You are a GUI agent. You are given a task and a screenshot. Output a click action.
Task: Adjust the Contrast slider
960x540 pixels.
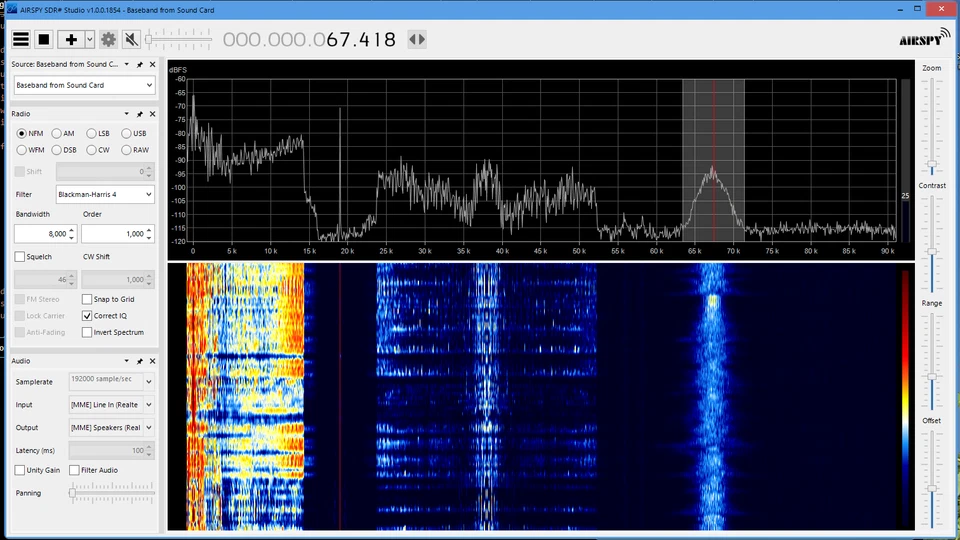tap(932, 242)
